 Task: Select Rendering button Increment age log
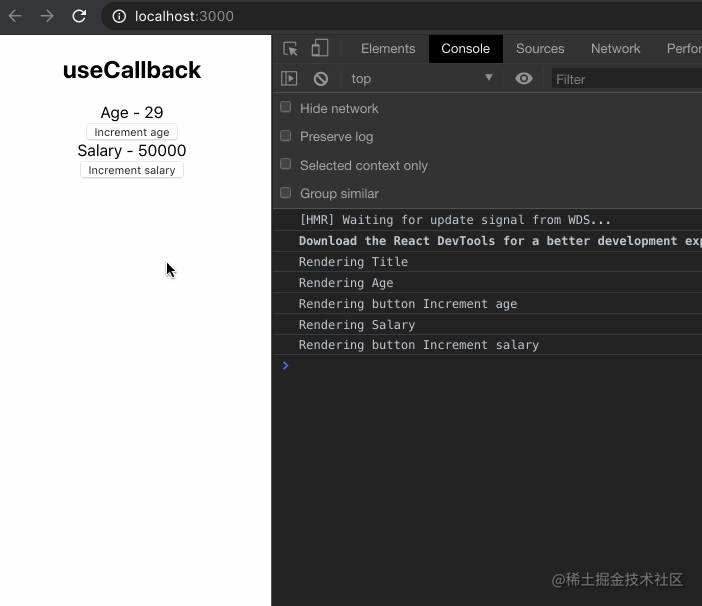click(x=488, y=303)
